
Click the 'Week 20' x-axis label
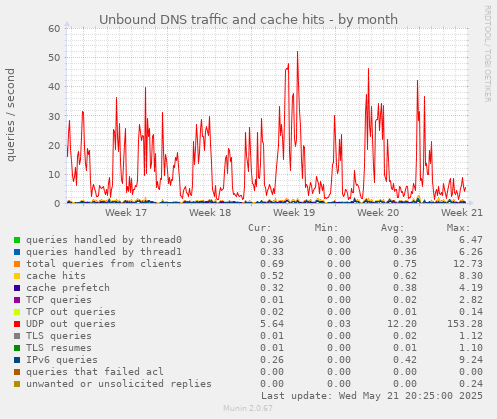378,212
